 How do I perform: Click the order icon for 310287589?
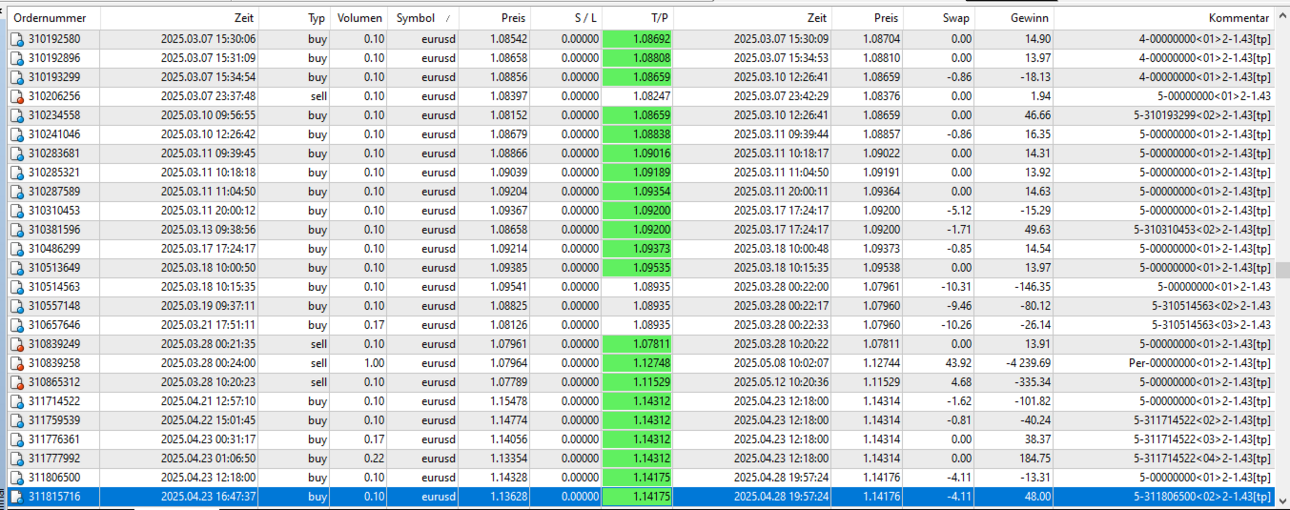pos(17,191)
